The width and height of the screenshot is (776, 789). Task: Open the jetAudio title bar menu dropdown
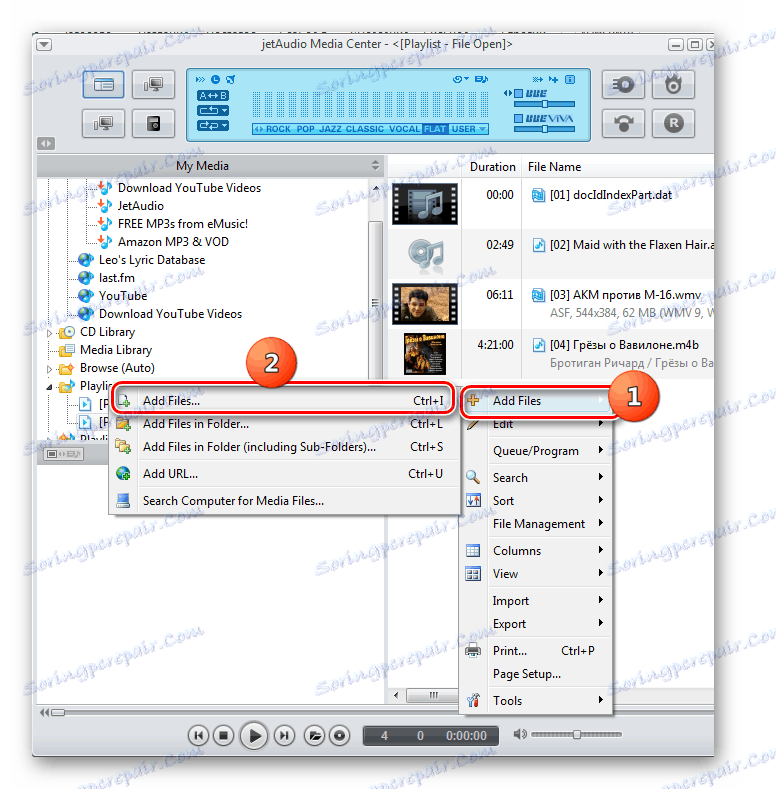tap(44, 45)
